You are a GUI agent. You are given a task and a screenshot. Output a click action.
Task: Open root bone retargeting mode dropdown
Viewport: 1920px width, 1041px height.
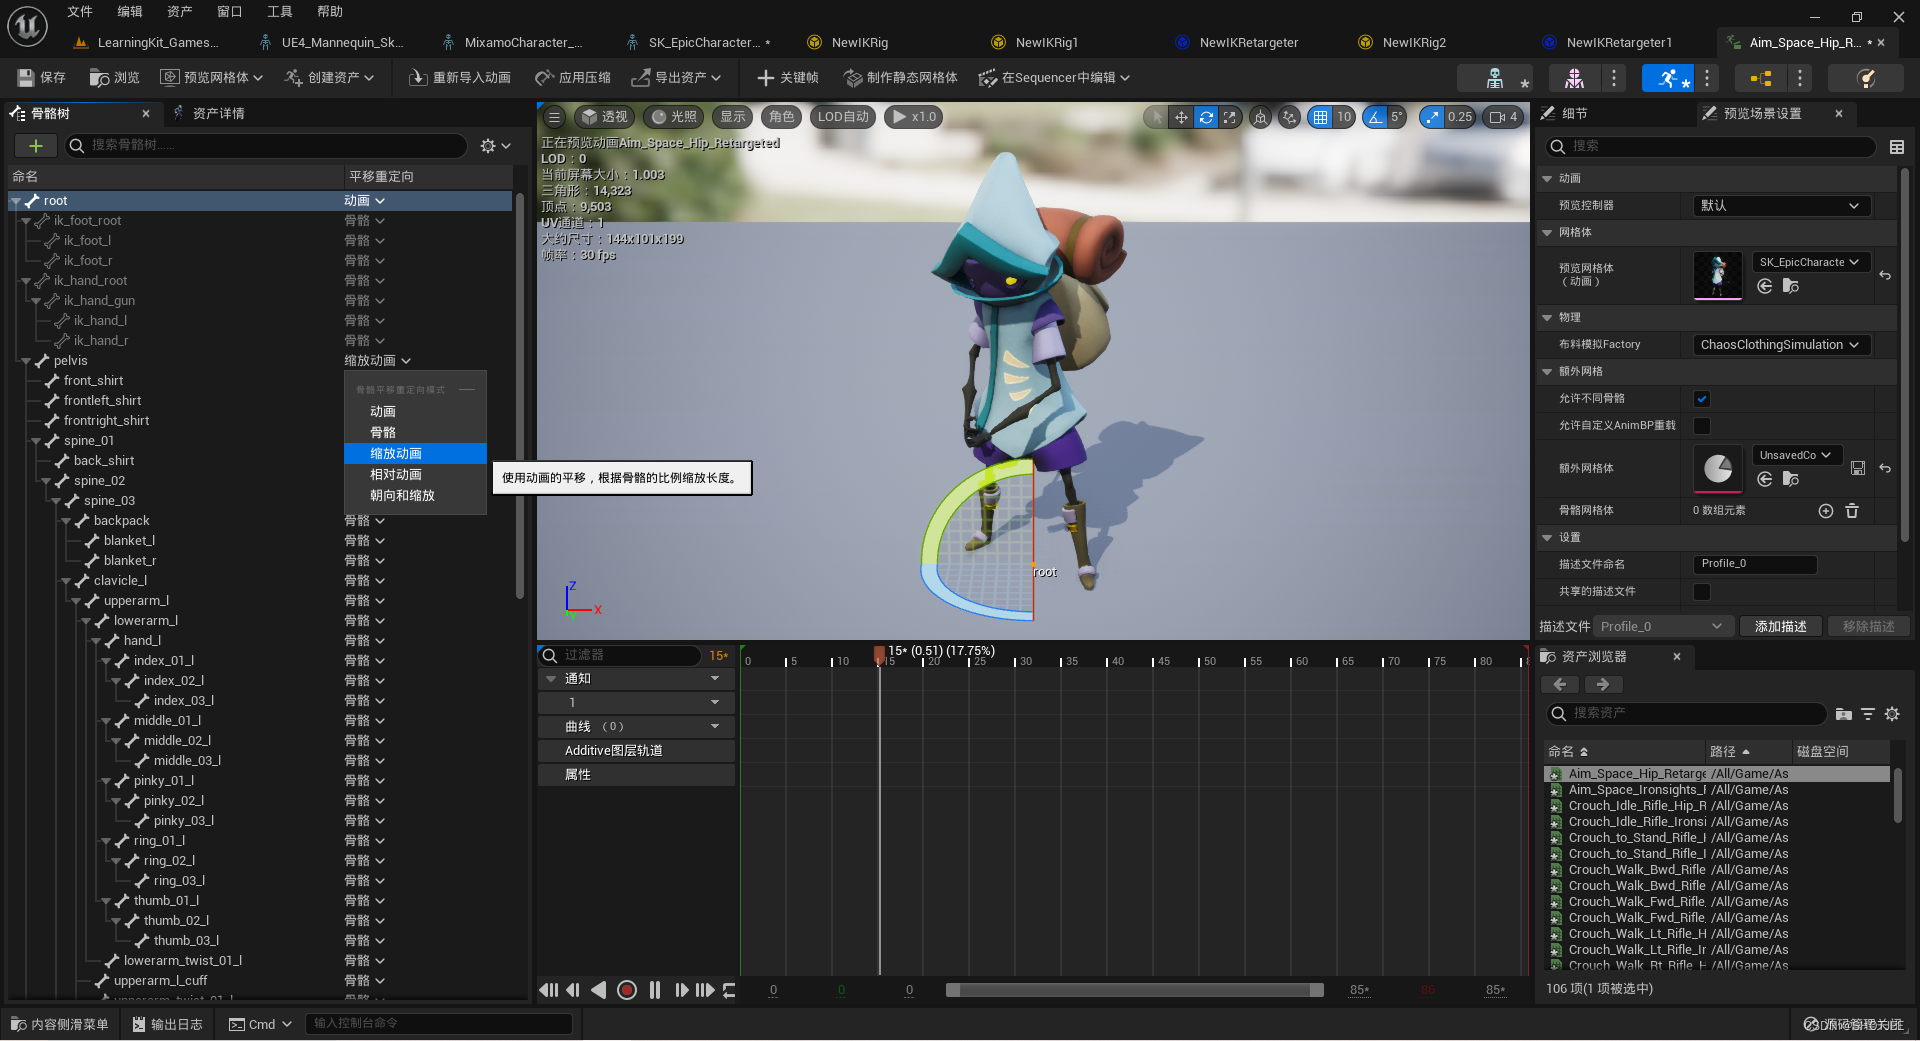tap(365, 201)
